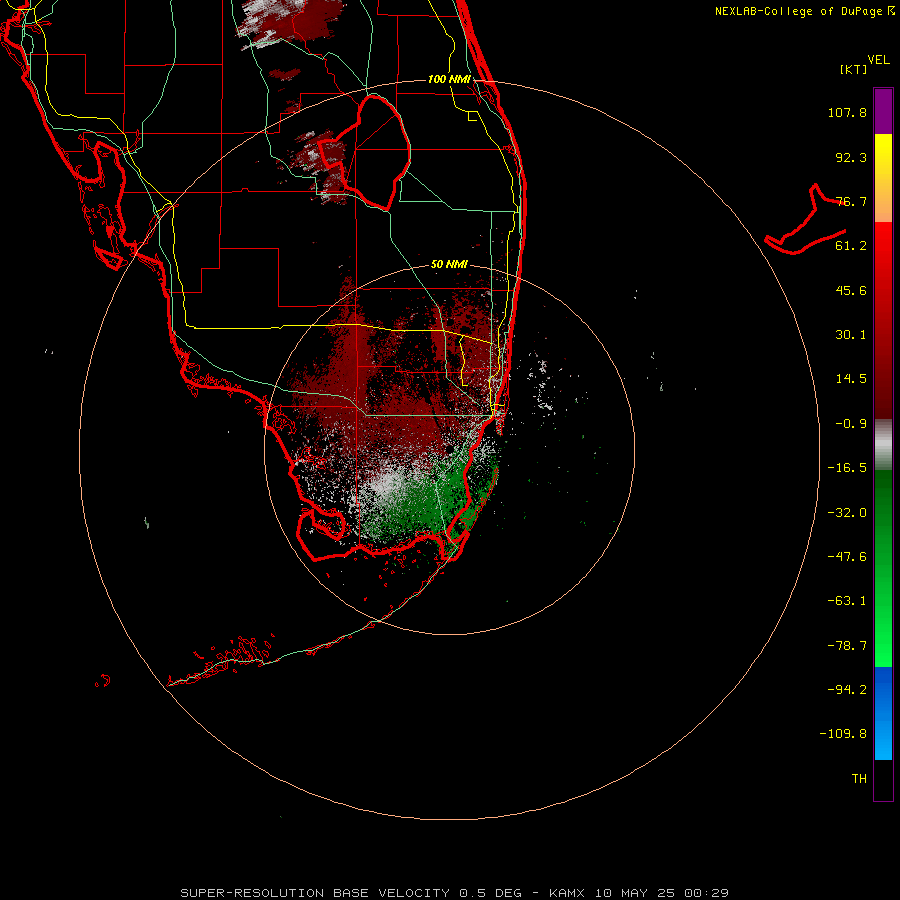
Task: Click the 50 NMI range ring label
Action: [x=449, y=264]
